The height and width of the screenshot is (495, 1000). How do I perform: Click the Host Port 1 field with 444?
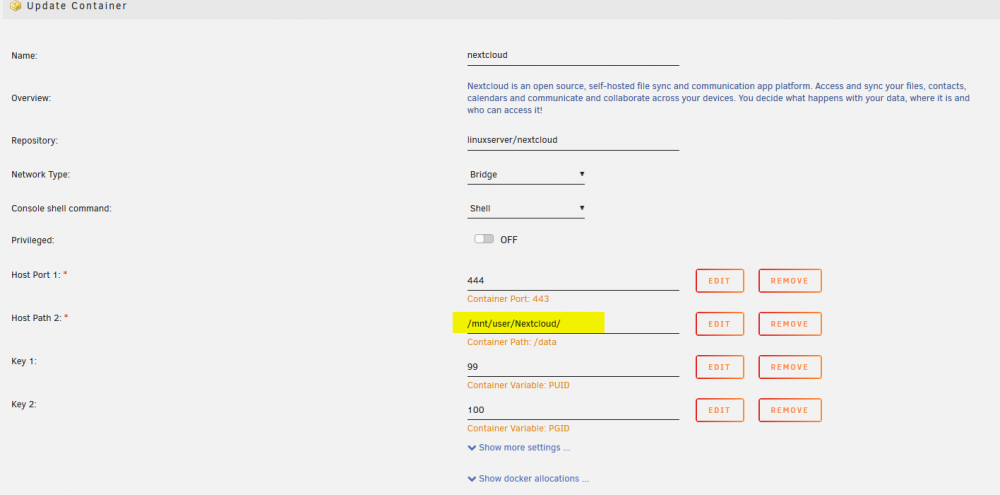pyautogui.click(x=573, y=280)
